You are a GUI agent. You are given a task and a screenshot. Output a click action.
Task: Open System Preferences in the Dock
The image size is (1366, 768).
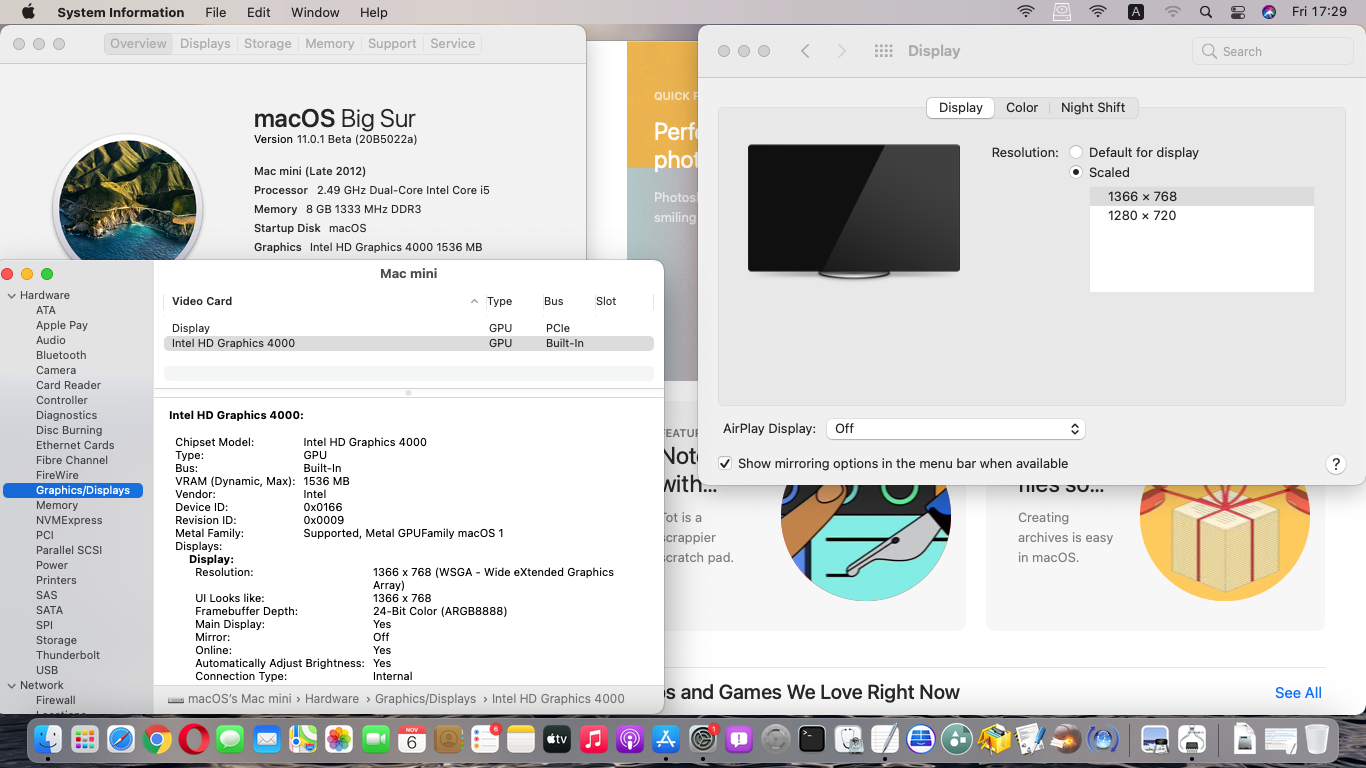click(x=703, y=740)
